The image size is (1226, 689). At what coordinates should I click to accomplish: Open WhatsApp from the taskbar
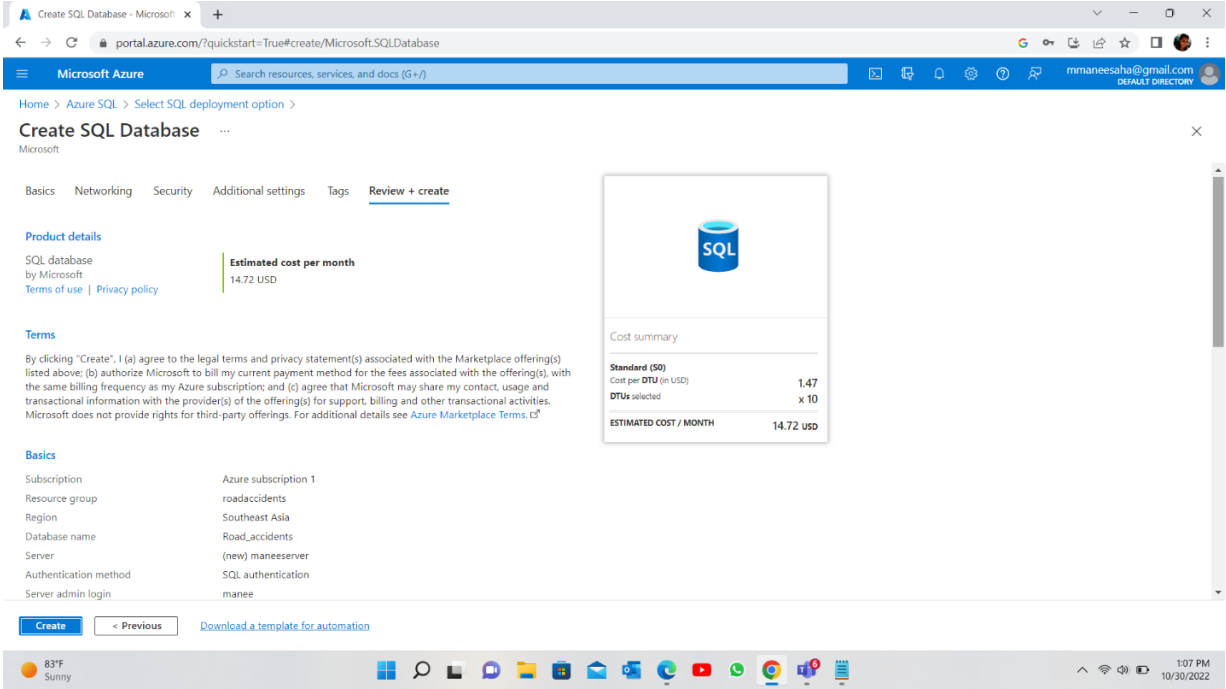coord(737,670)
